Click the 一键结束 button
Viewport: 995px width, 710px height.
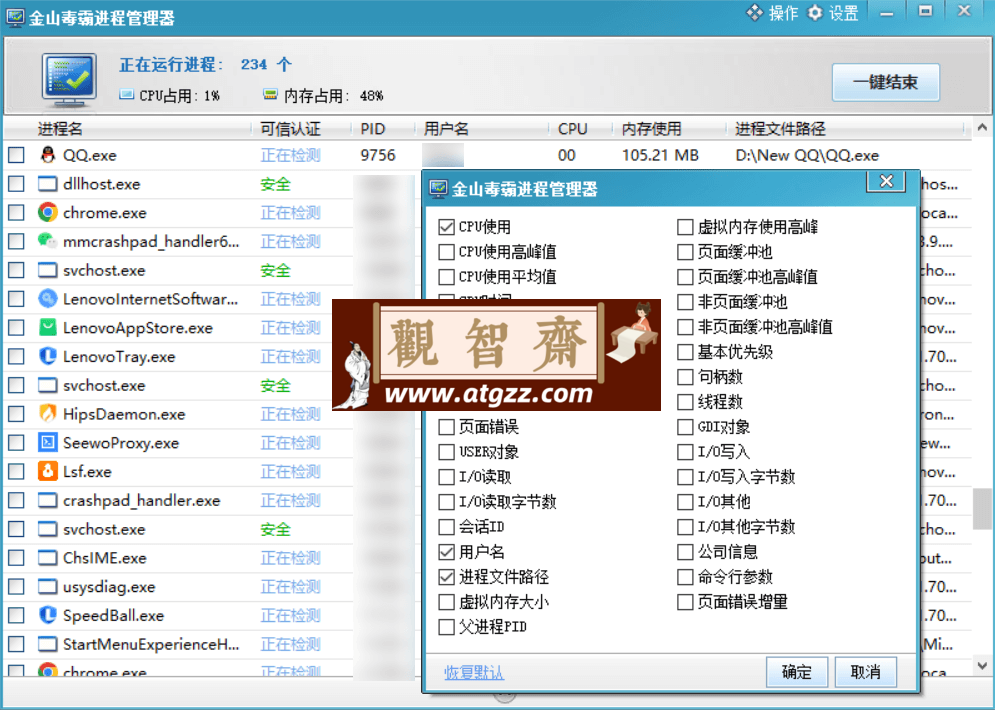(885, 82)
